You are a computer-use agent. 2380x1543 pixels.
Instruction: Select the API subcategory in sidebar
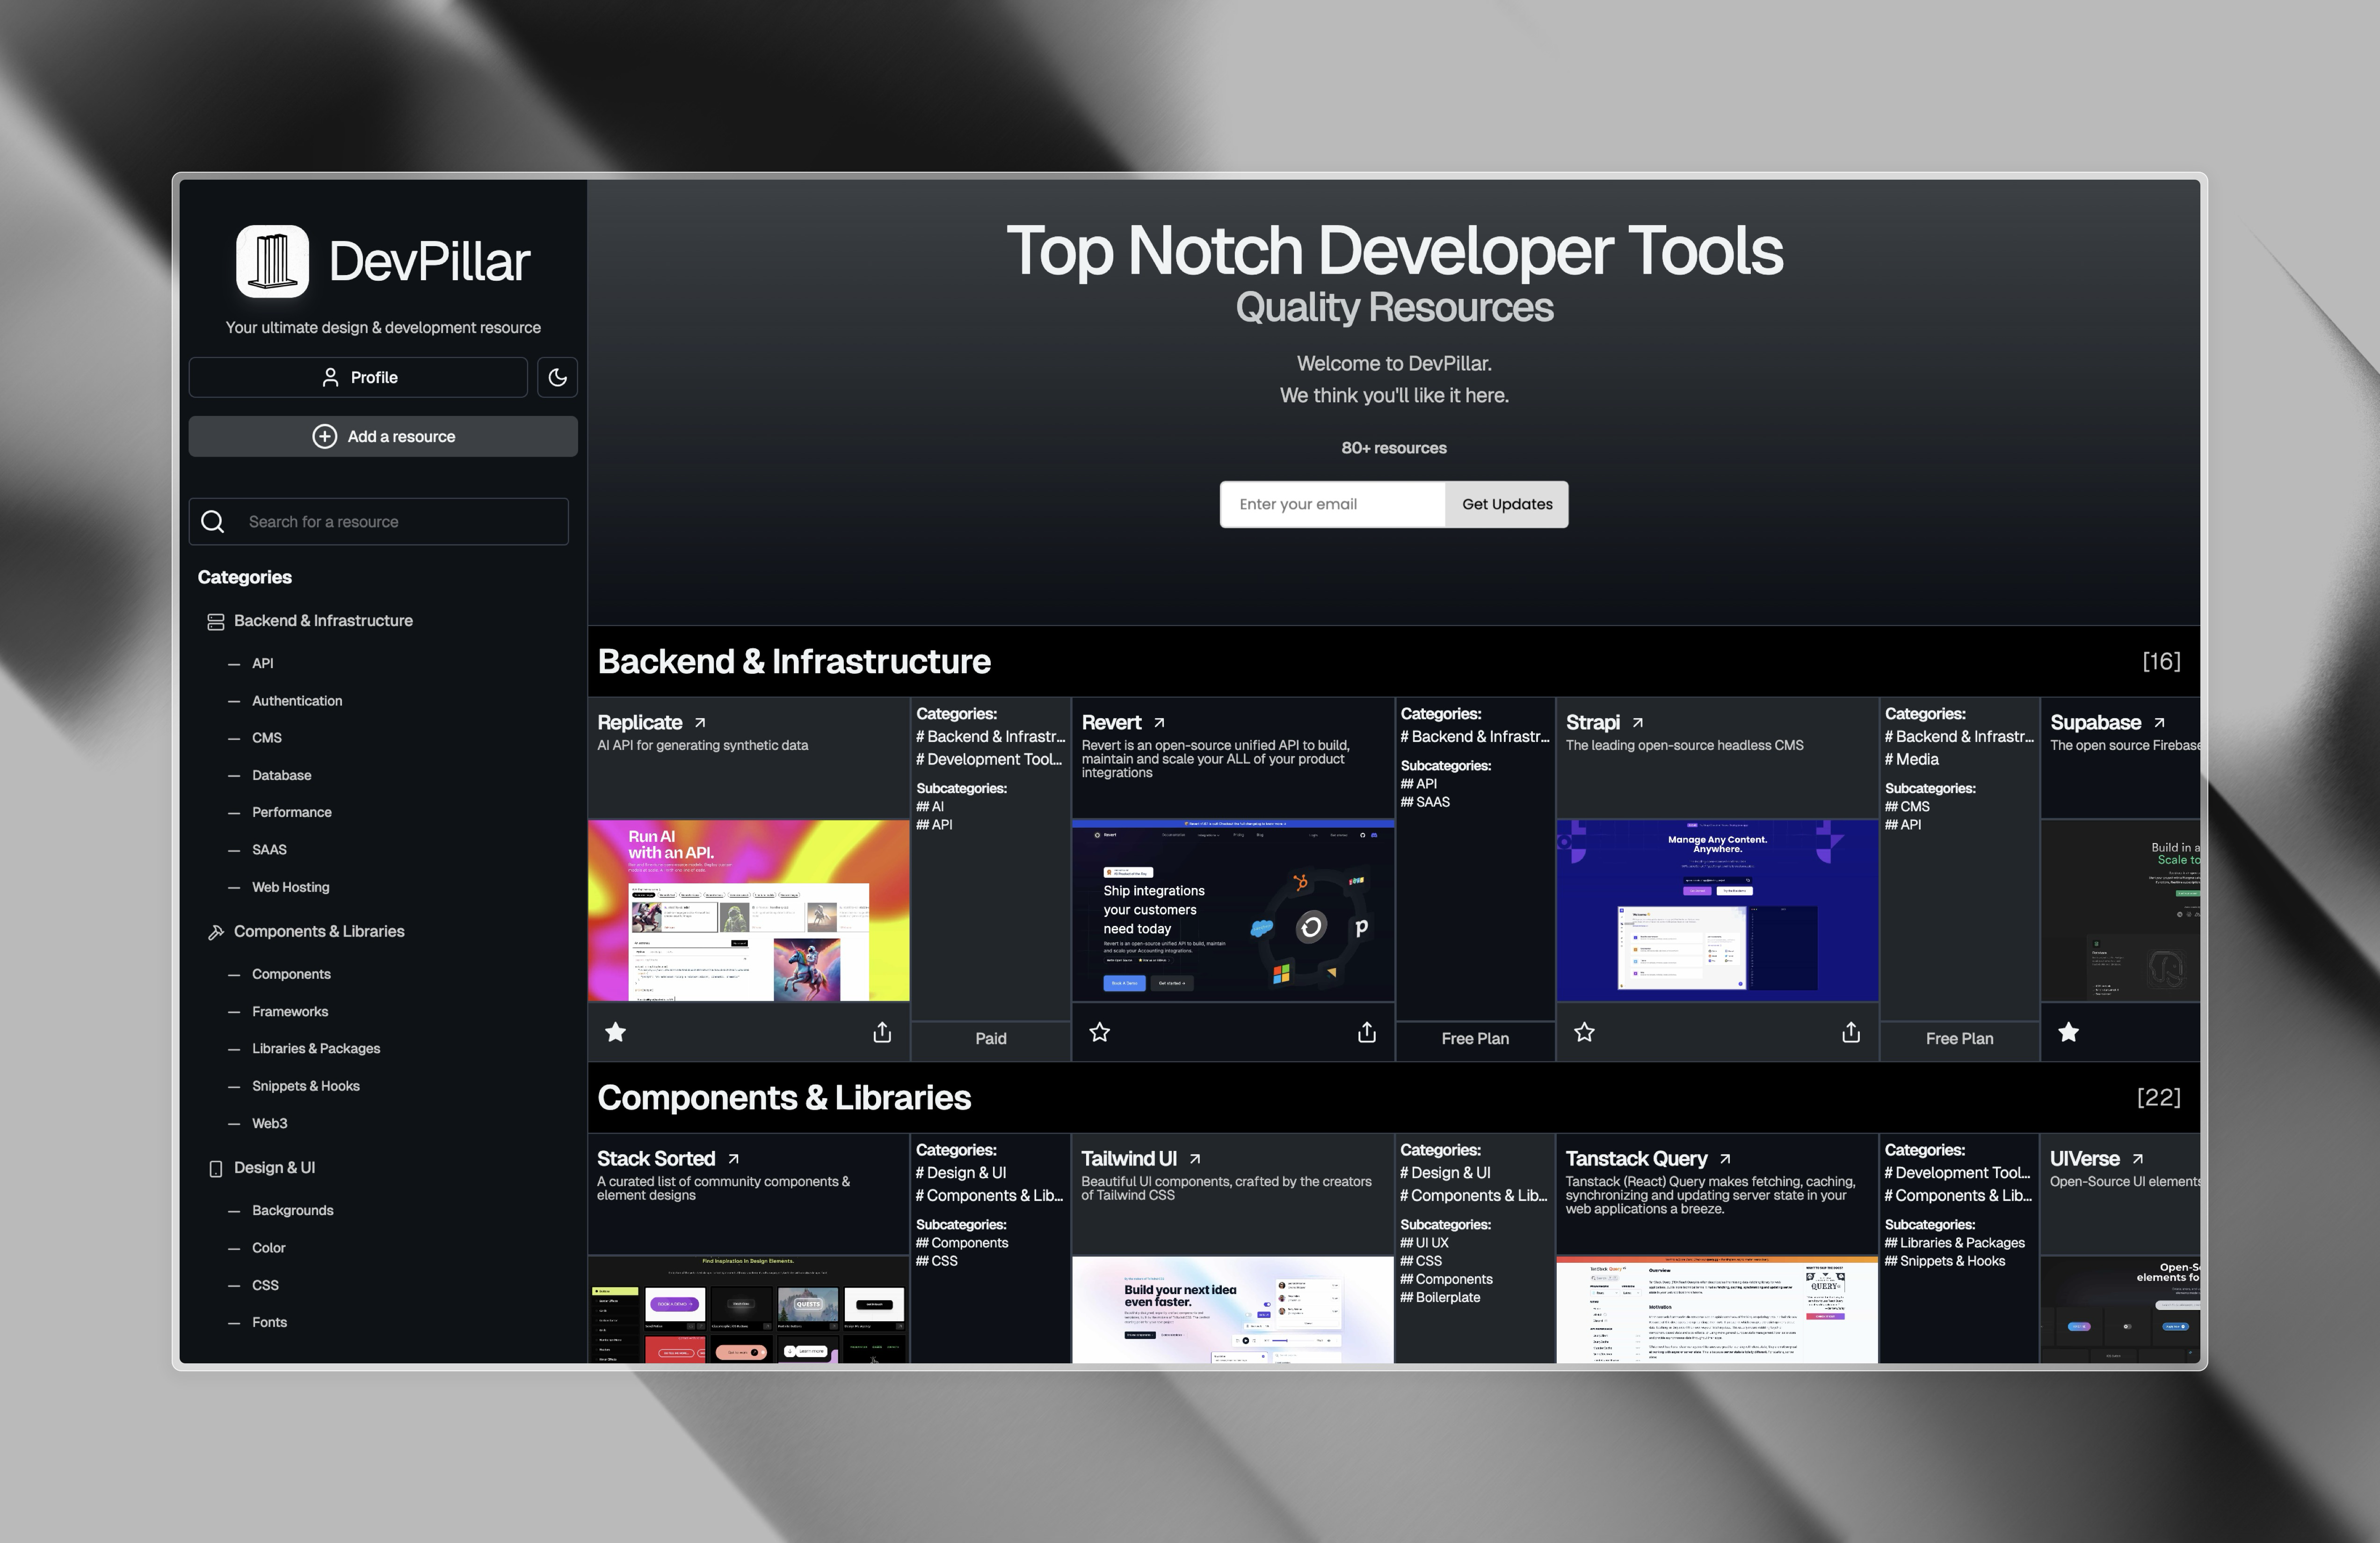[x=262, y=663]
